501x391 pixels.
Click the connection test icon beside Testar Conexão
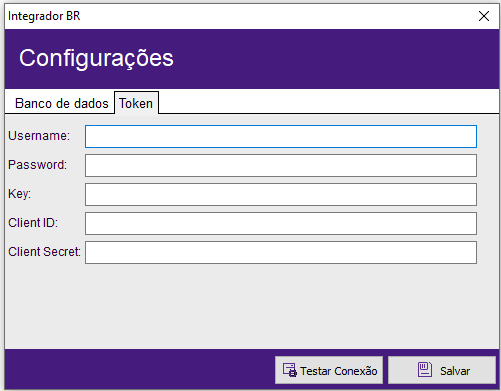(x=290, y=370)
